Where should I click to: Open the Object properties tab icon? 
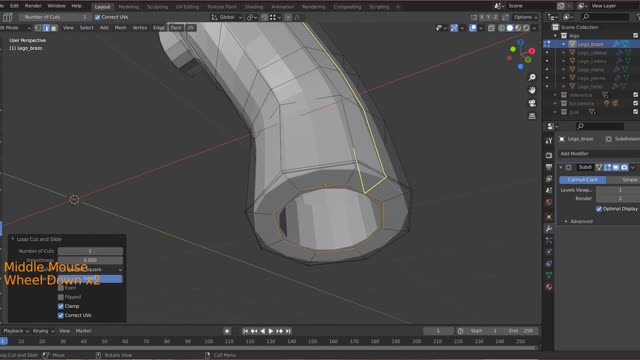click(x=549, y=217)
